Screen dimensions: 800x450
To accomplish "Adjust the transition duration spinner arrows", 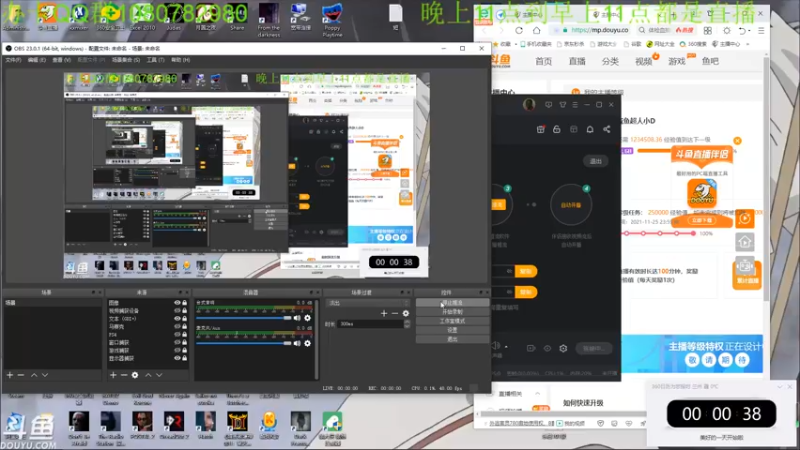I will tap(407, 324).
